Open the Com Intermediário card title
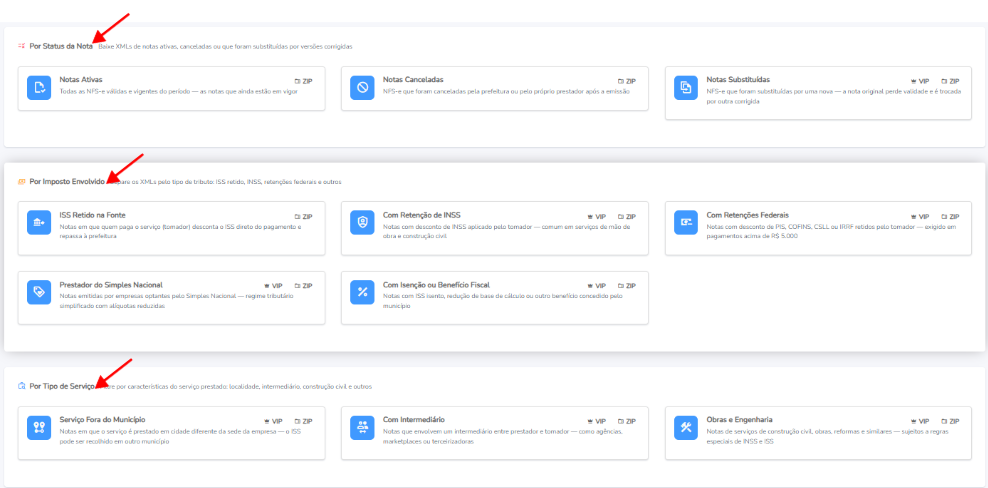 (x=414, y=420)
